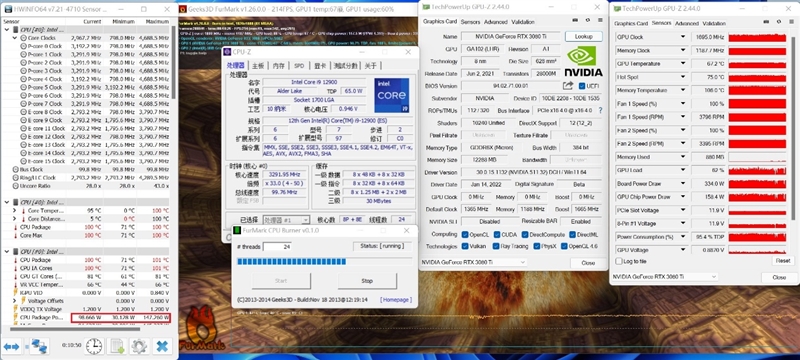
Task: Click HWiNFO log file with green plus icon
Action: 118,346
